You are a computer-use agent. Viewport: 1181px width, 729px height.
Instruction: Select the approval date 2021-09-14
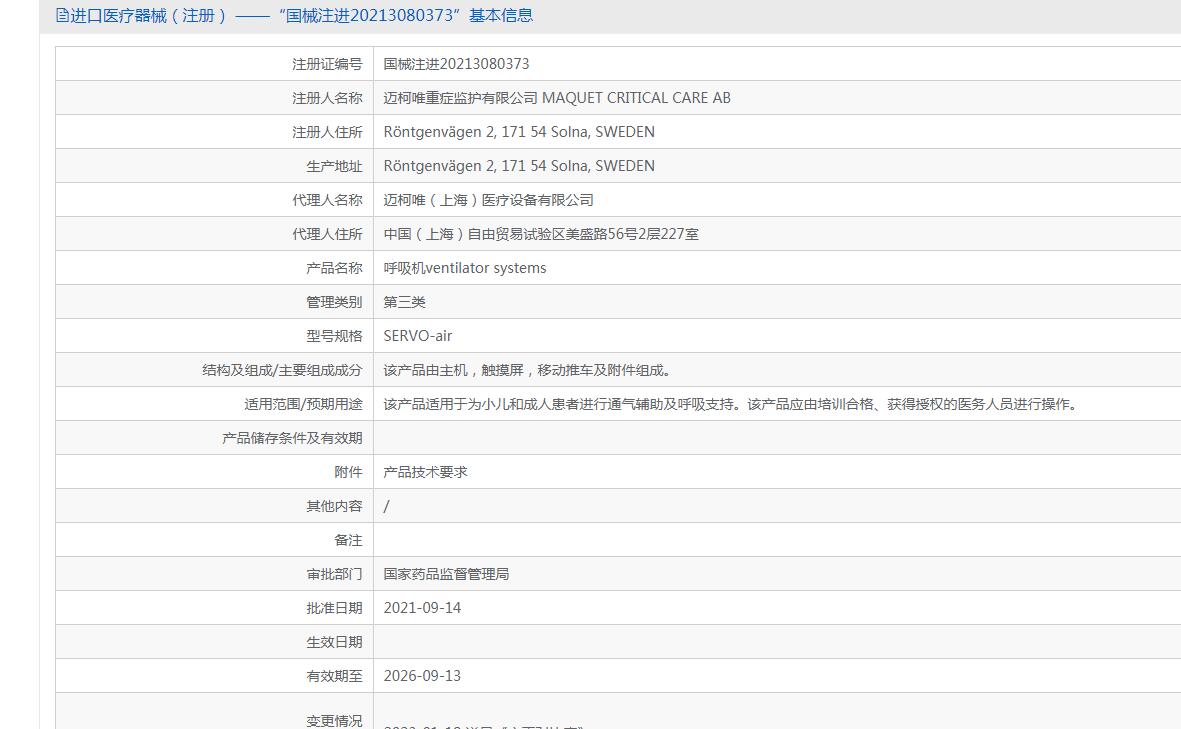point(422,608)
